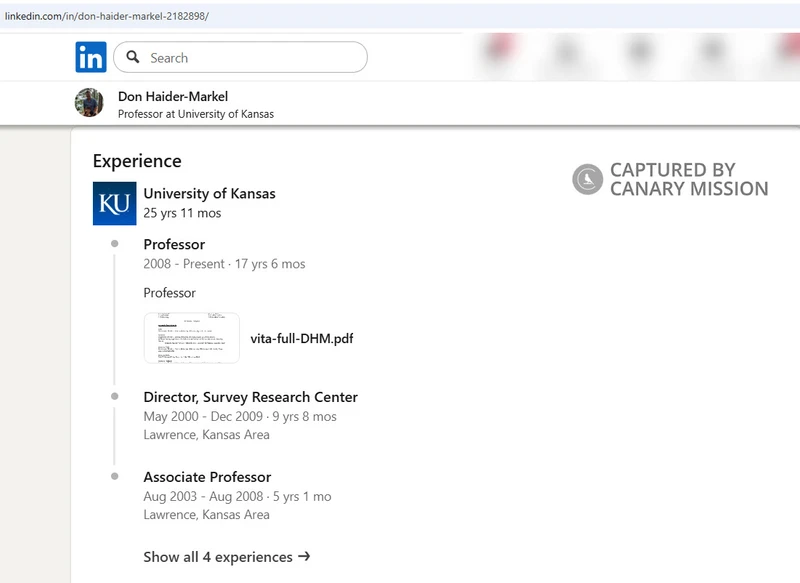Screen dimensions: 800x583
Task: Click the magnifier icon in search box
Action: pos(133,58)
